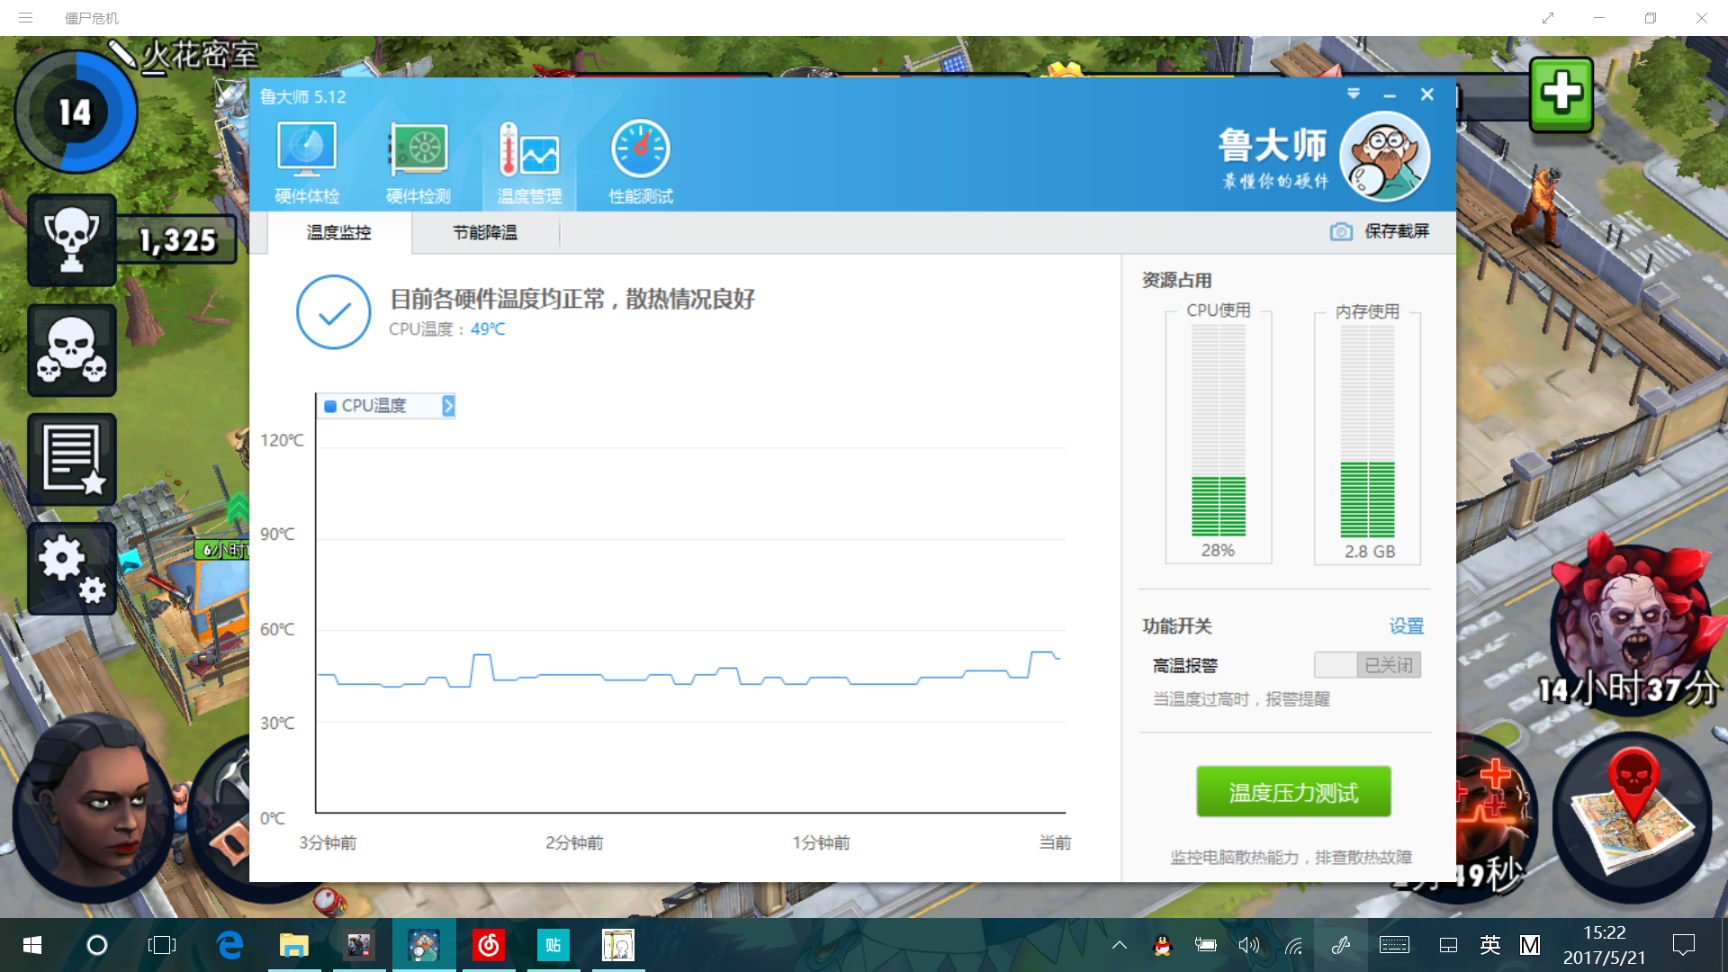
Task: Open the game window hamburger menu
Action: pyautogui.click(x=26, y=18)
